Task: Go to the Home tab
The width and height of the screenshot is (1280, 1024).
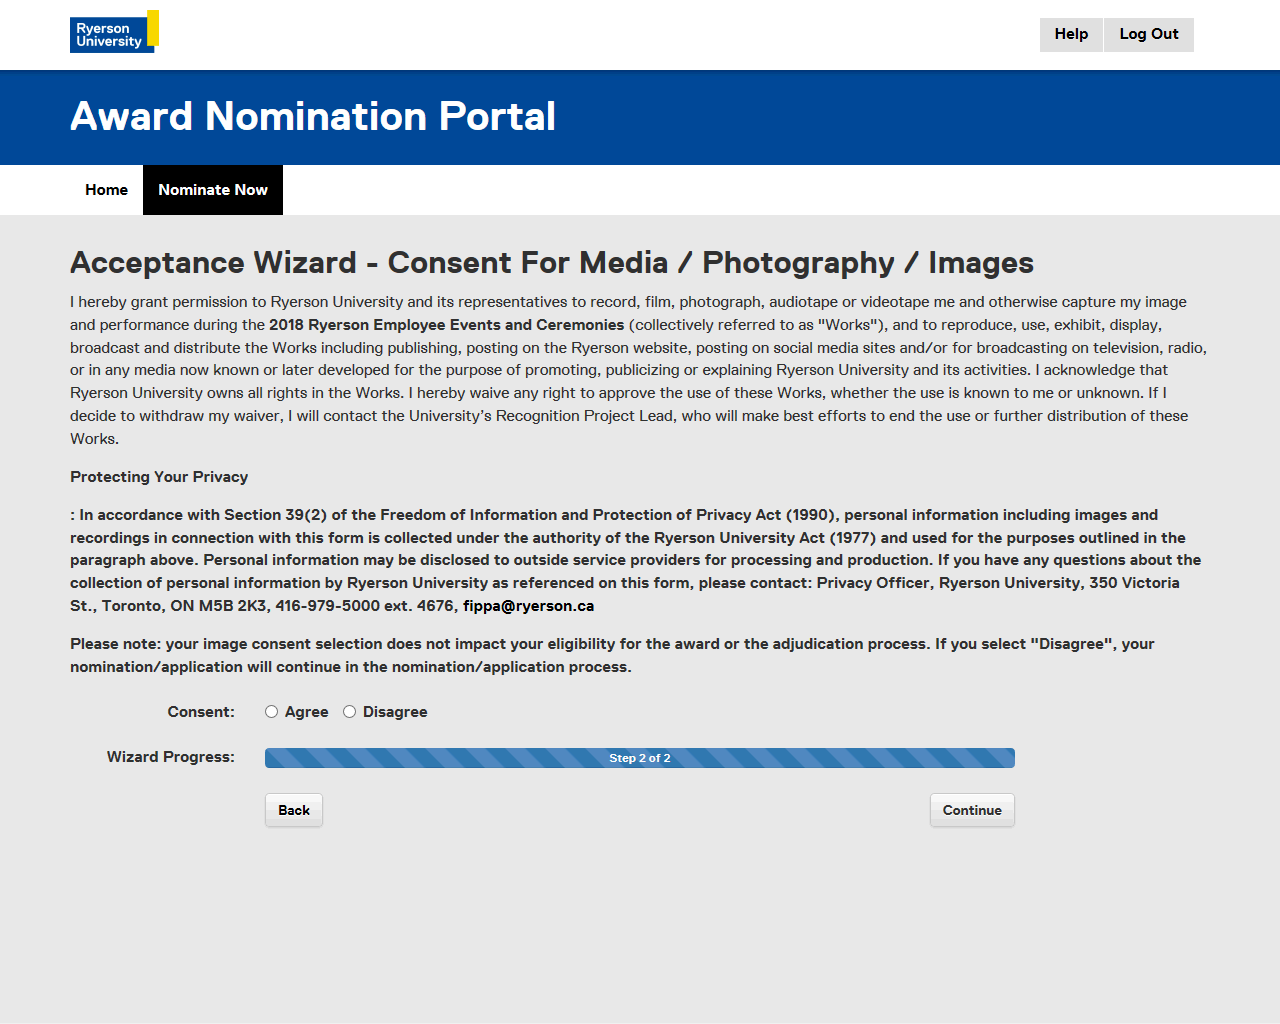Action: (106, 190)
